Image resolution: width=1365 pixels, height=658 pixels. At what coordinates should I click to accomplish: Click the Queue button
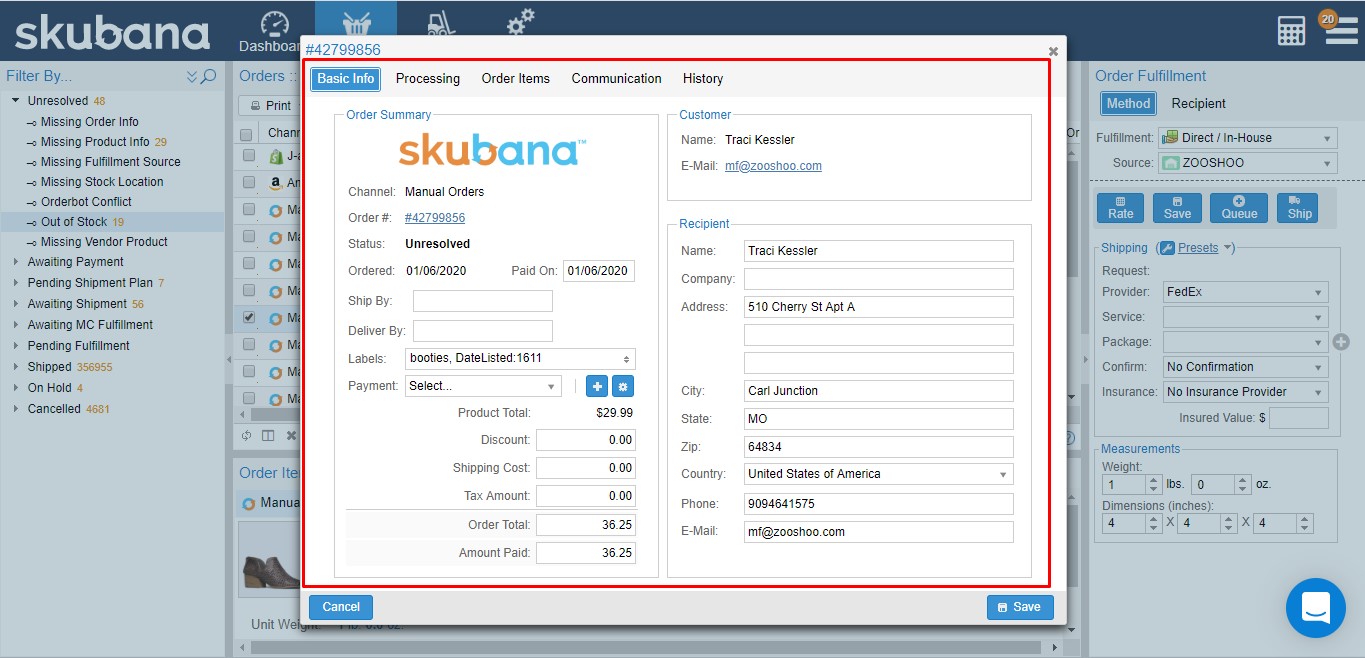pos(1239,208)
